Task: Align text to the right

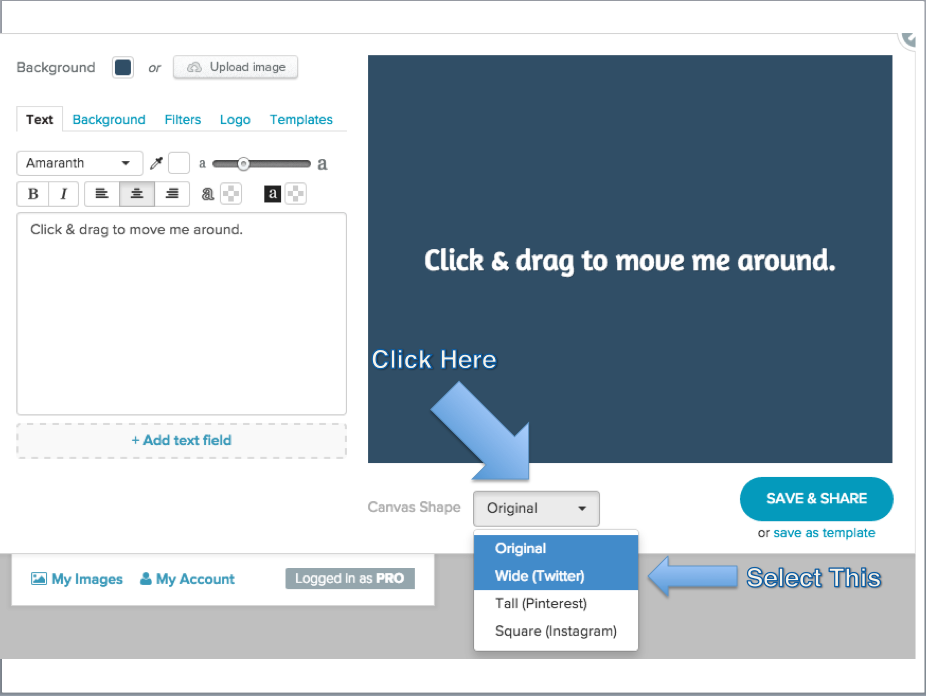Action: 172,194
